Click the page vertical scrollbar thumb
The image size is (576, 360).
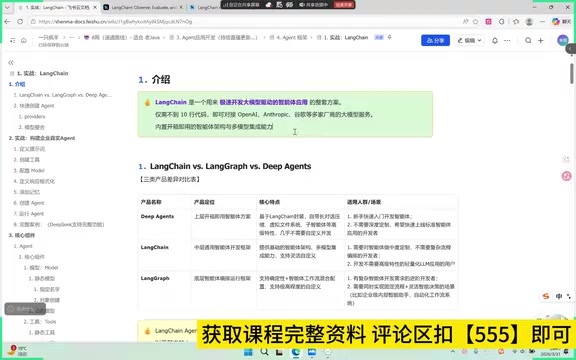coord(572,73)
